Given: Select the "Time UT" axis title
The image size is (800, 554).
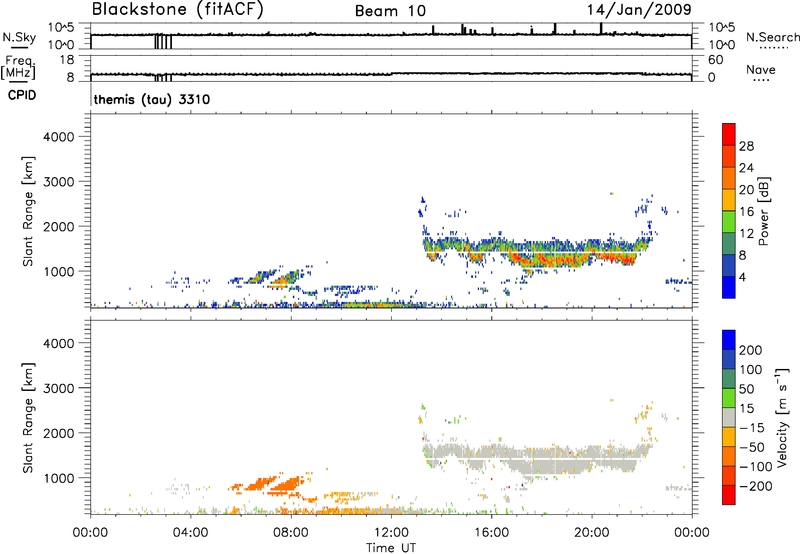Looking at the screenshot, I should (391, 547).
